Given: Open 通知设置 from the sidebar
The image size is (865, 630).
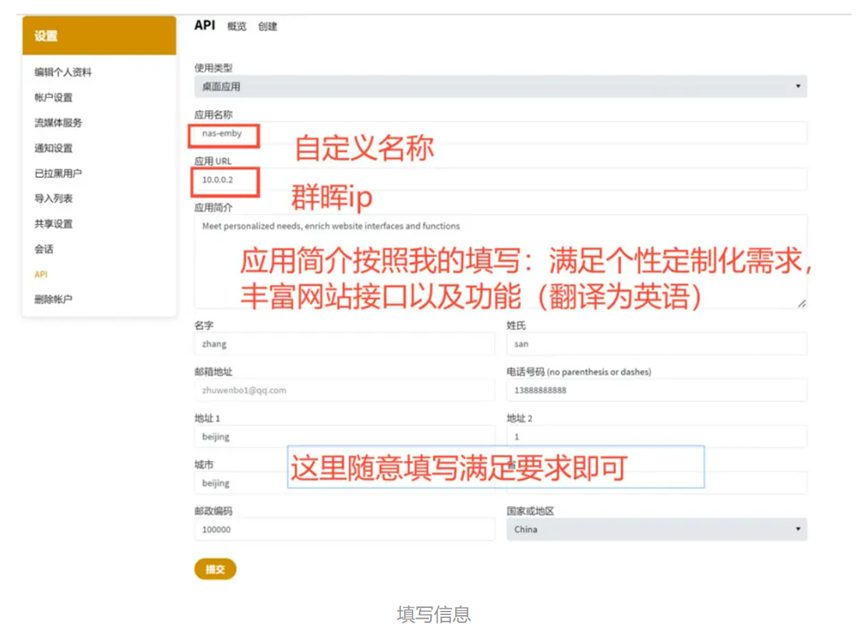Looking at the screenshot, I should (x=53, y=148).
